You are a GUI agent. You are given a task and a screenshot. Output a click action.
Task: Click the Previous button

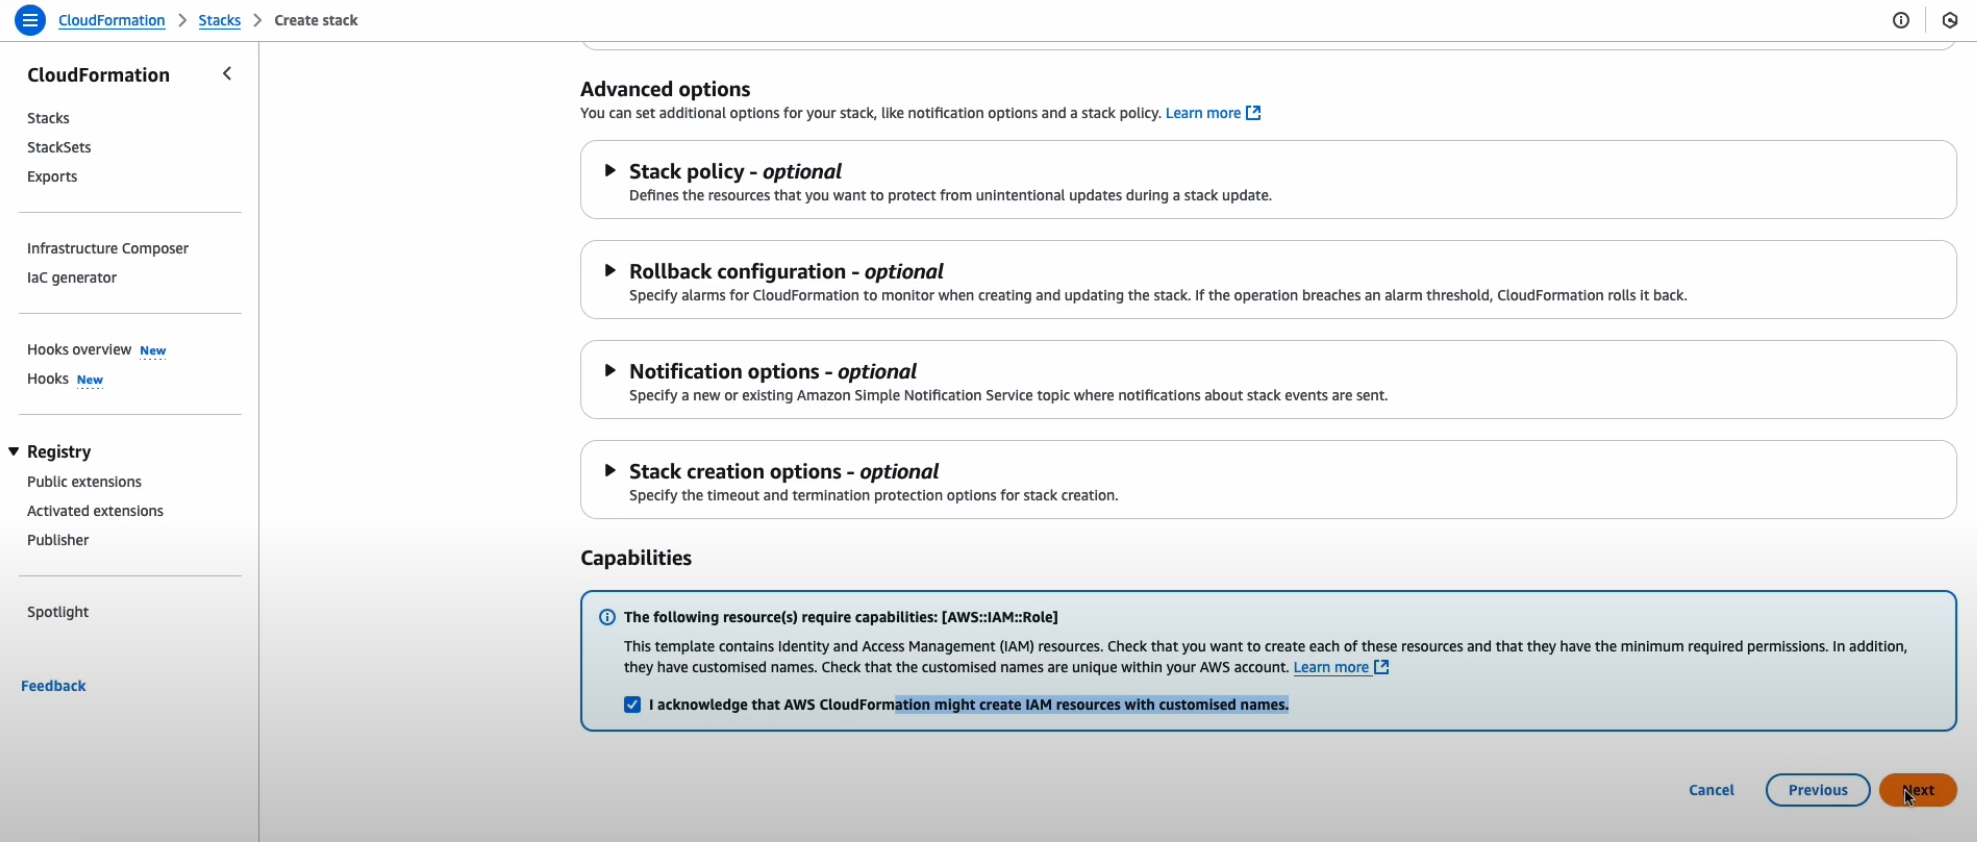tap(1817, 790)
